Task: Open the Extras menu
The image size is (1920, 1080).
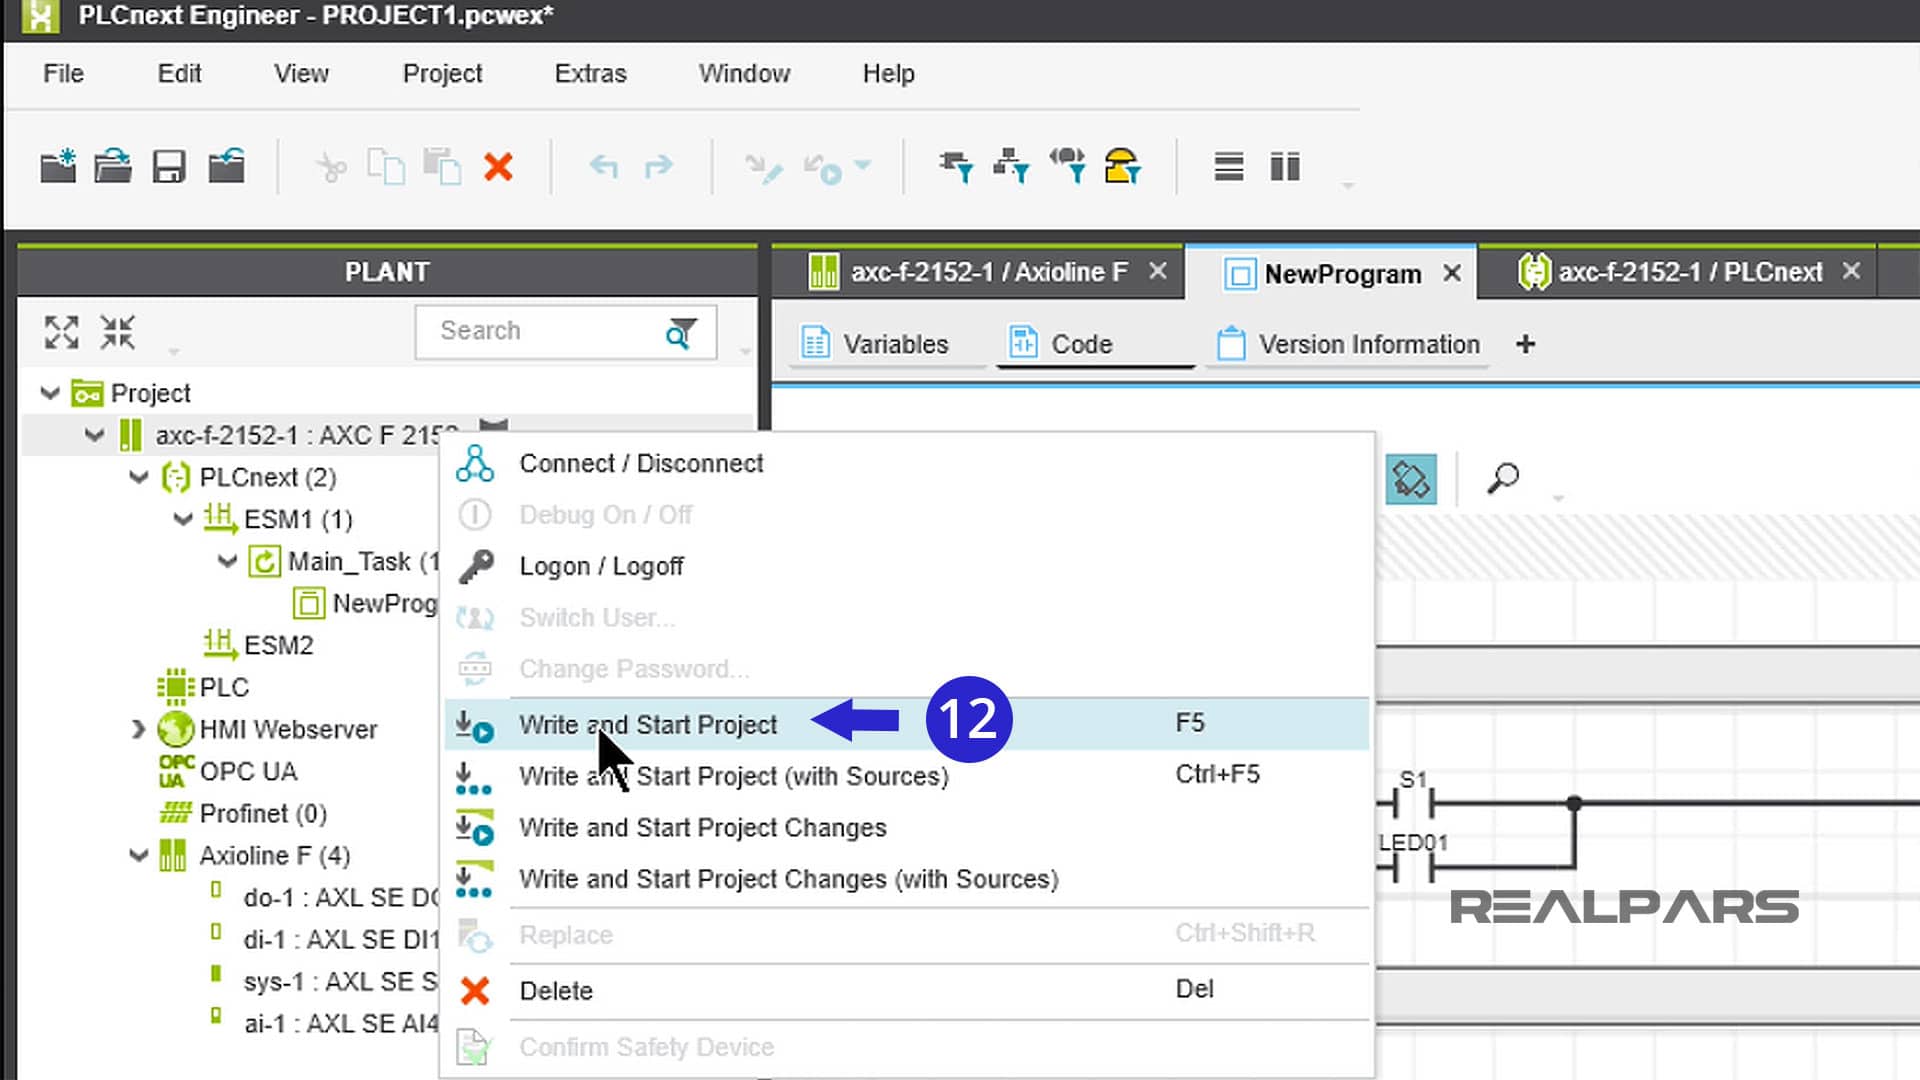Action: tap(590, 74)
